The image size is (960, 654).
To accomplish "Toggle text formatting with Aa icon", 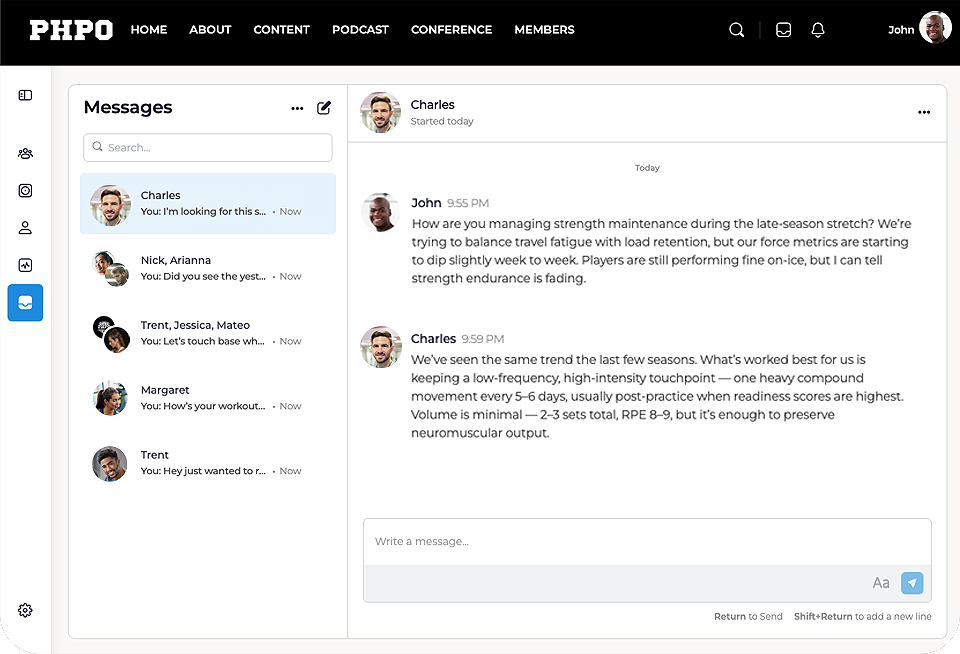I will pos(881,583).
